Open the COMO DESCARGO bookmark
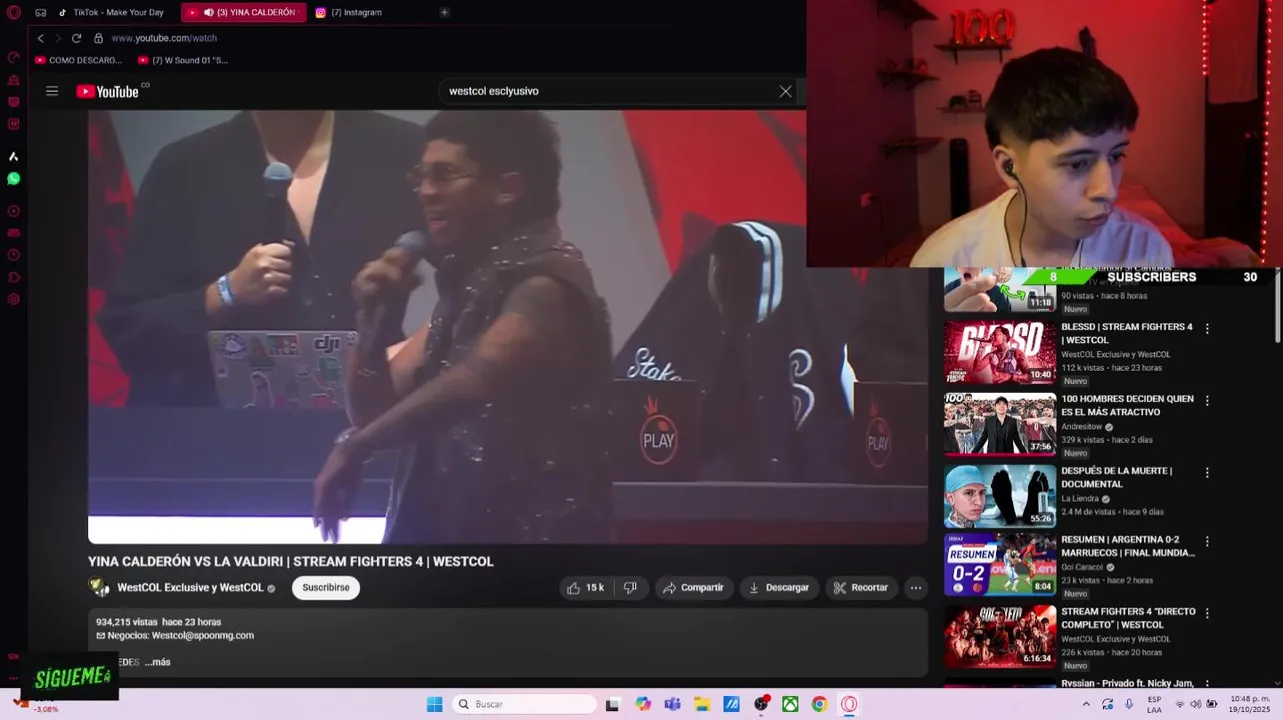 [x=78, y=60]
